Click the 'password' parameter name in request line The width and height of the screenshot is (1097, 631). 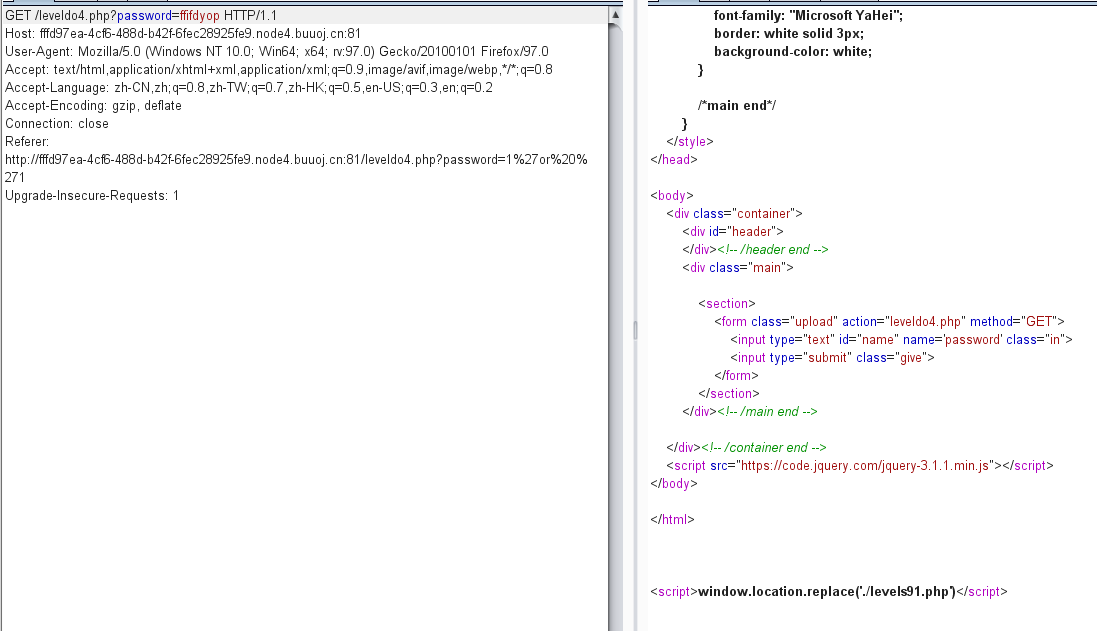coord(144,15)
